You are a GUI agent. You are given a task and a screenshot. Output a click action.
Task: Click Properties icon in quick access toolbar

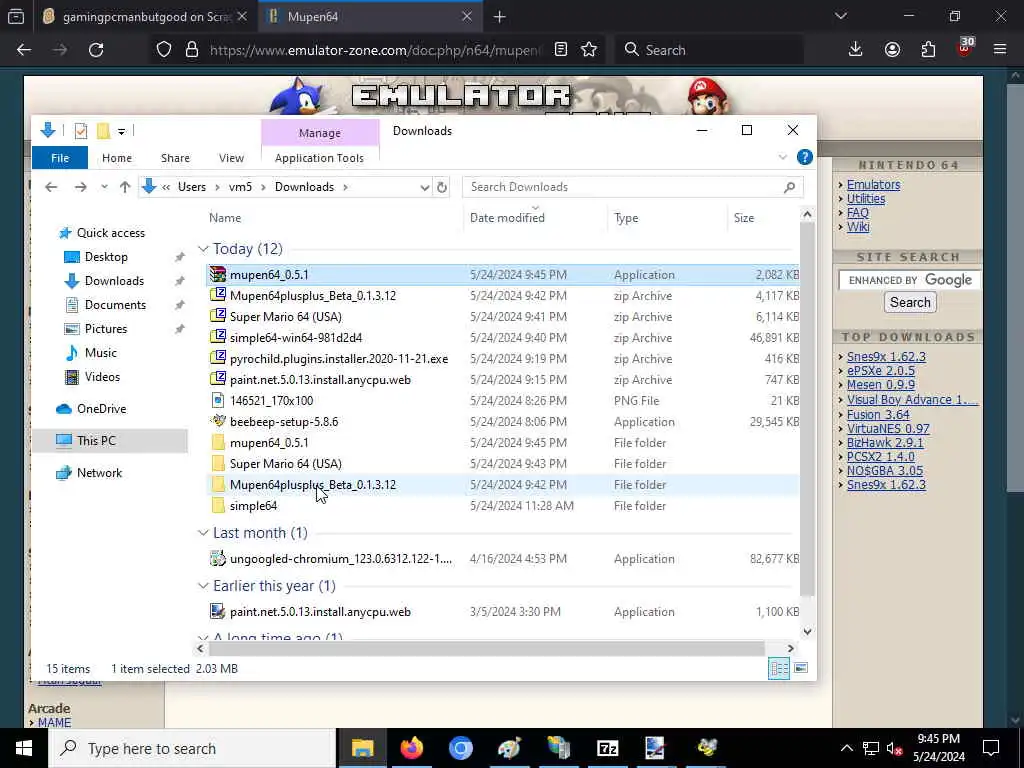tap(81, 131)
